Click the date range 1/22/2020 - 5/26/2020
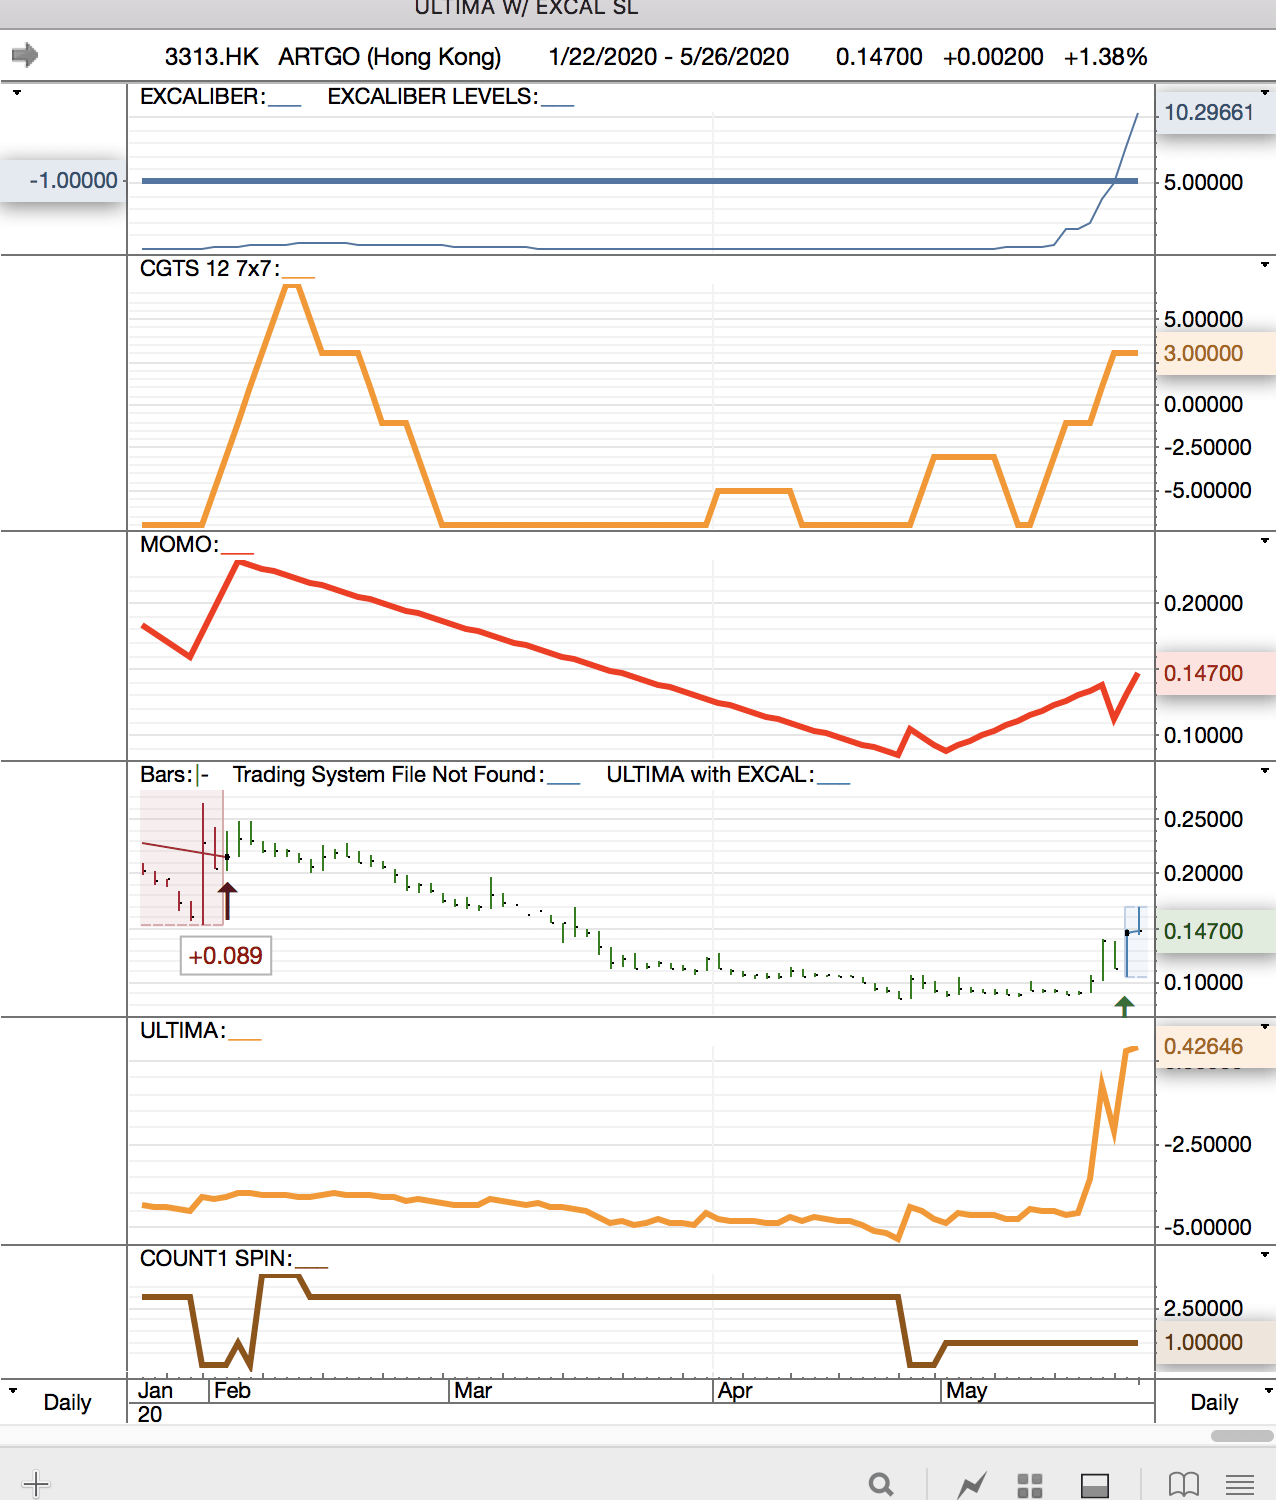1276x1500 pixels. (x=669, y=57)
